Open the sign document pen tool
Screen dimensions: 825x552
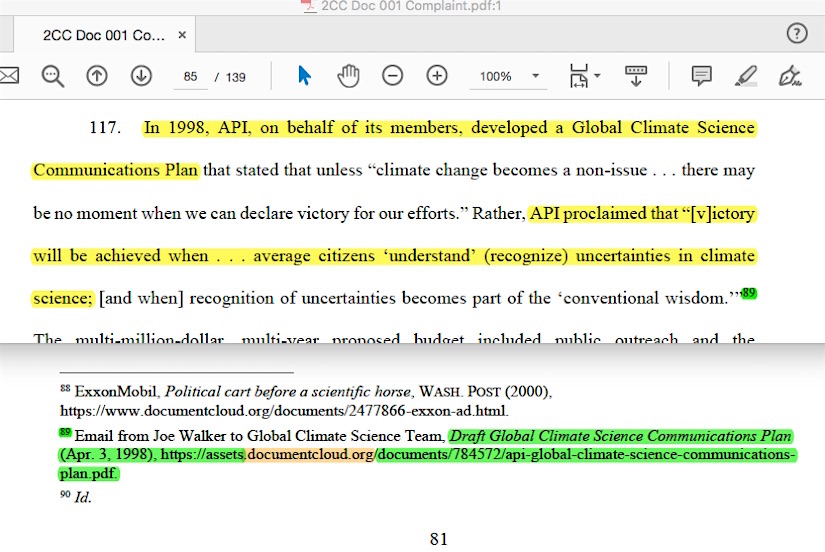(791, 76)
